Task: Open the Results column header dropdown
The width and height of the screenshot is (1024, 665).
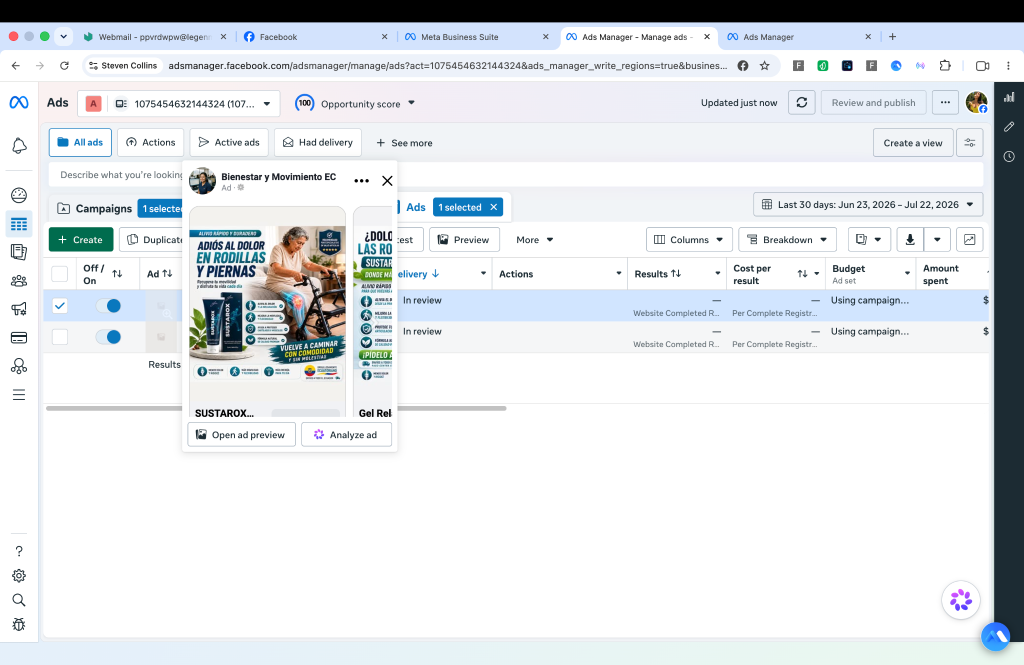Action: (x=718, y=274)
